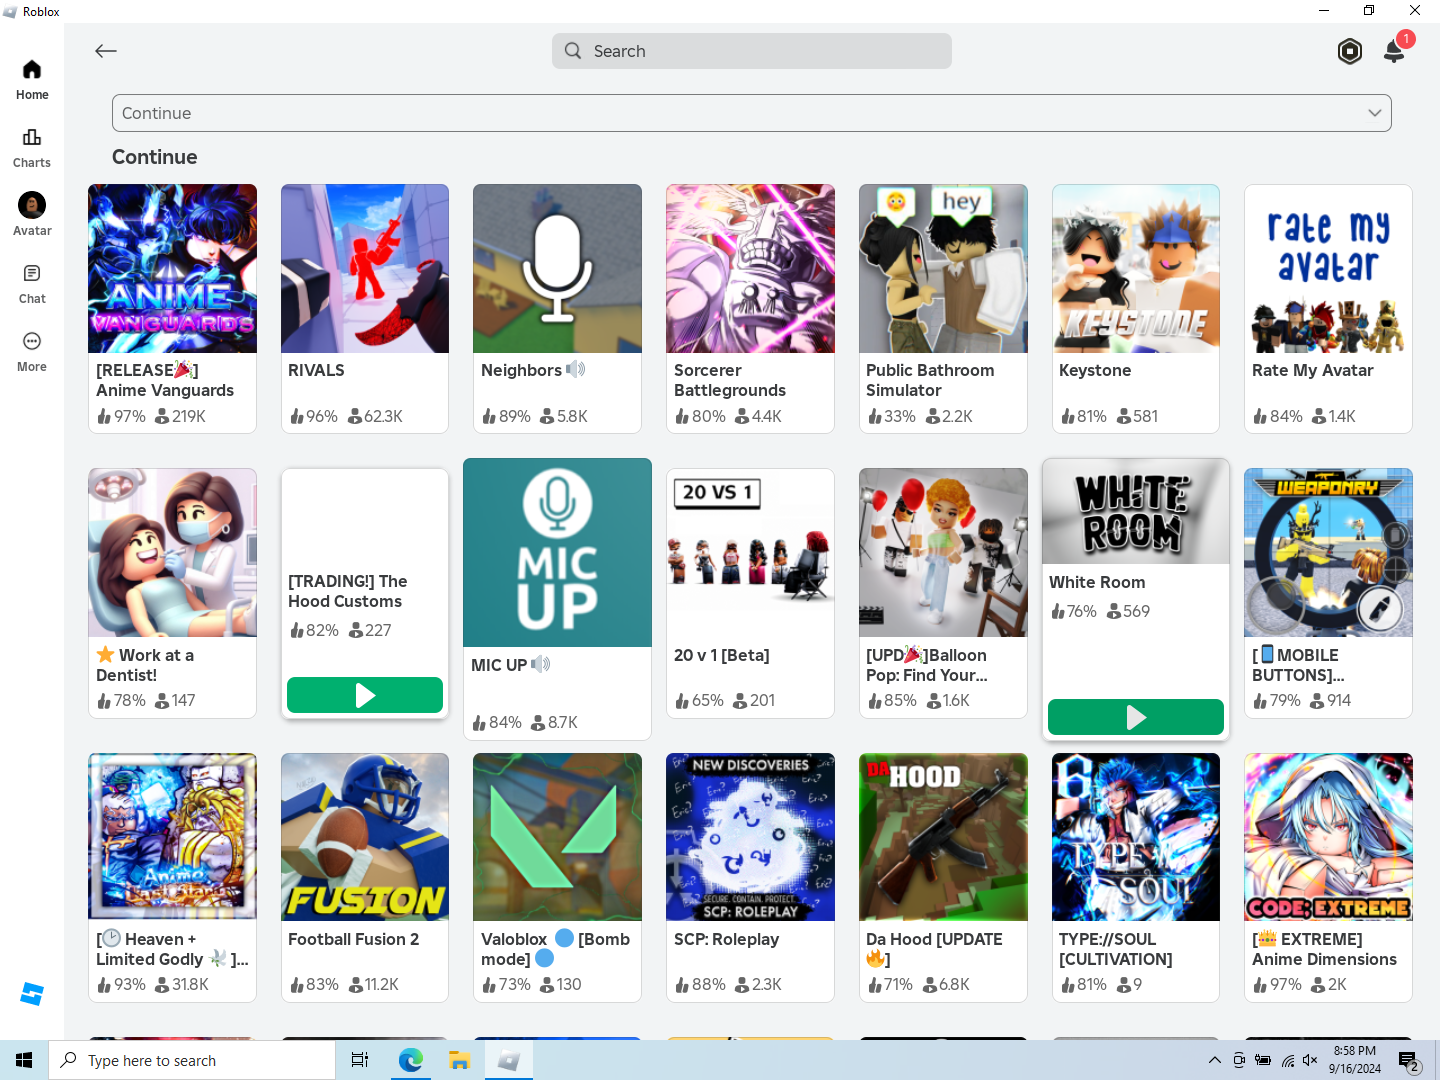The width and height of the screenshot is (1440, 1080).
Task: Click the Rate My Avatar title
Action: (x=1313, y=370)
